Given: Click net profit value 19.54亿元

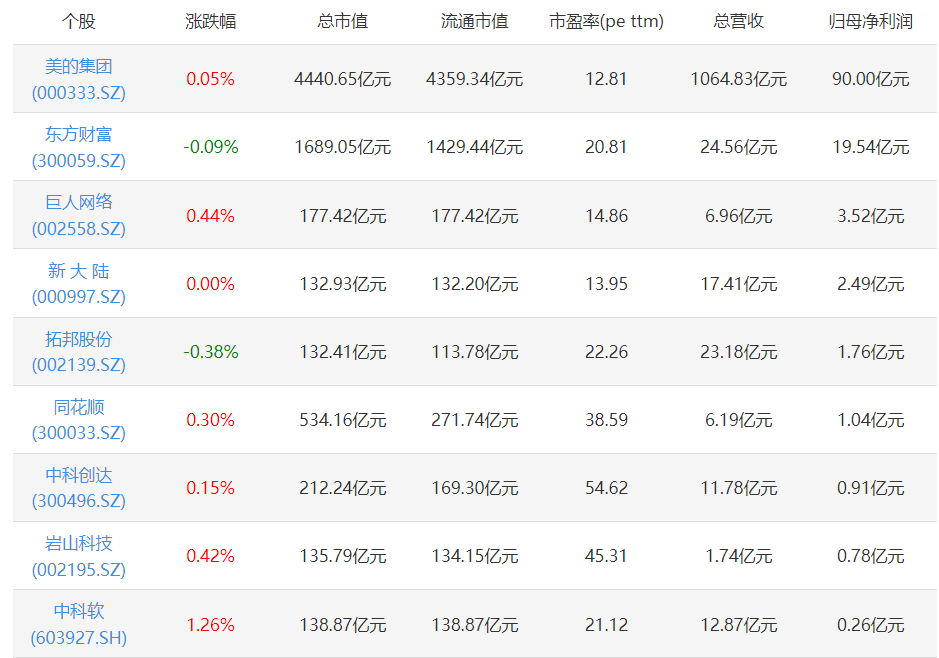Looking at the screenshot, I should 871,147.
